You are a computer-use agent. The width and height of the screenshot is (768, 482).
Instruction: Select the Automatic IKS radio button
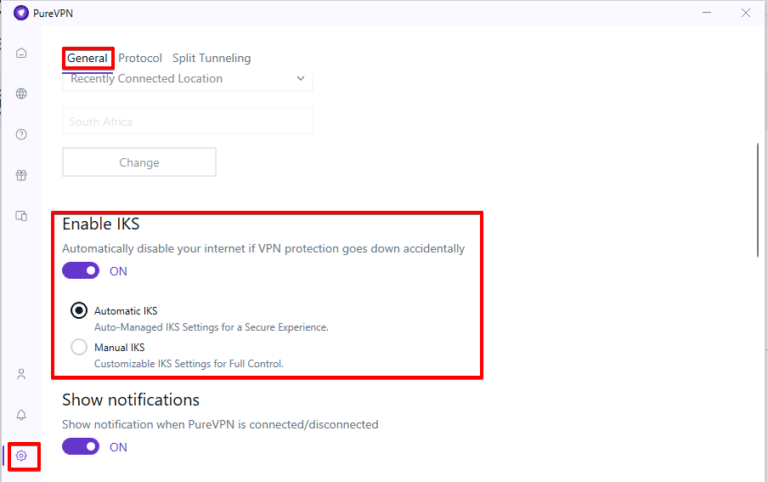point(79,311)
